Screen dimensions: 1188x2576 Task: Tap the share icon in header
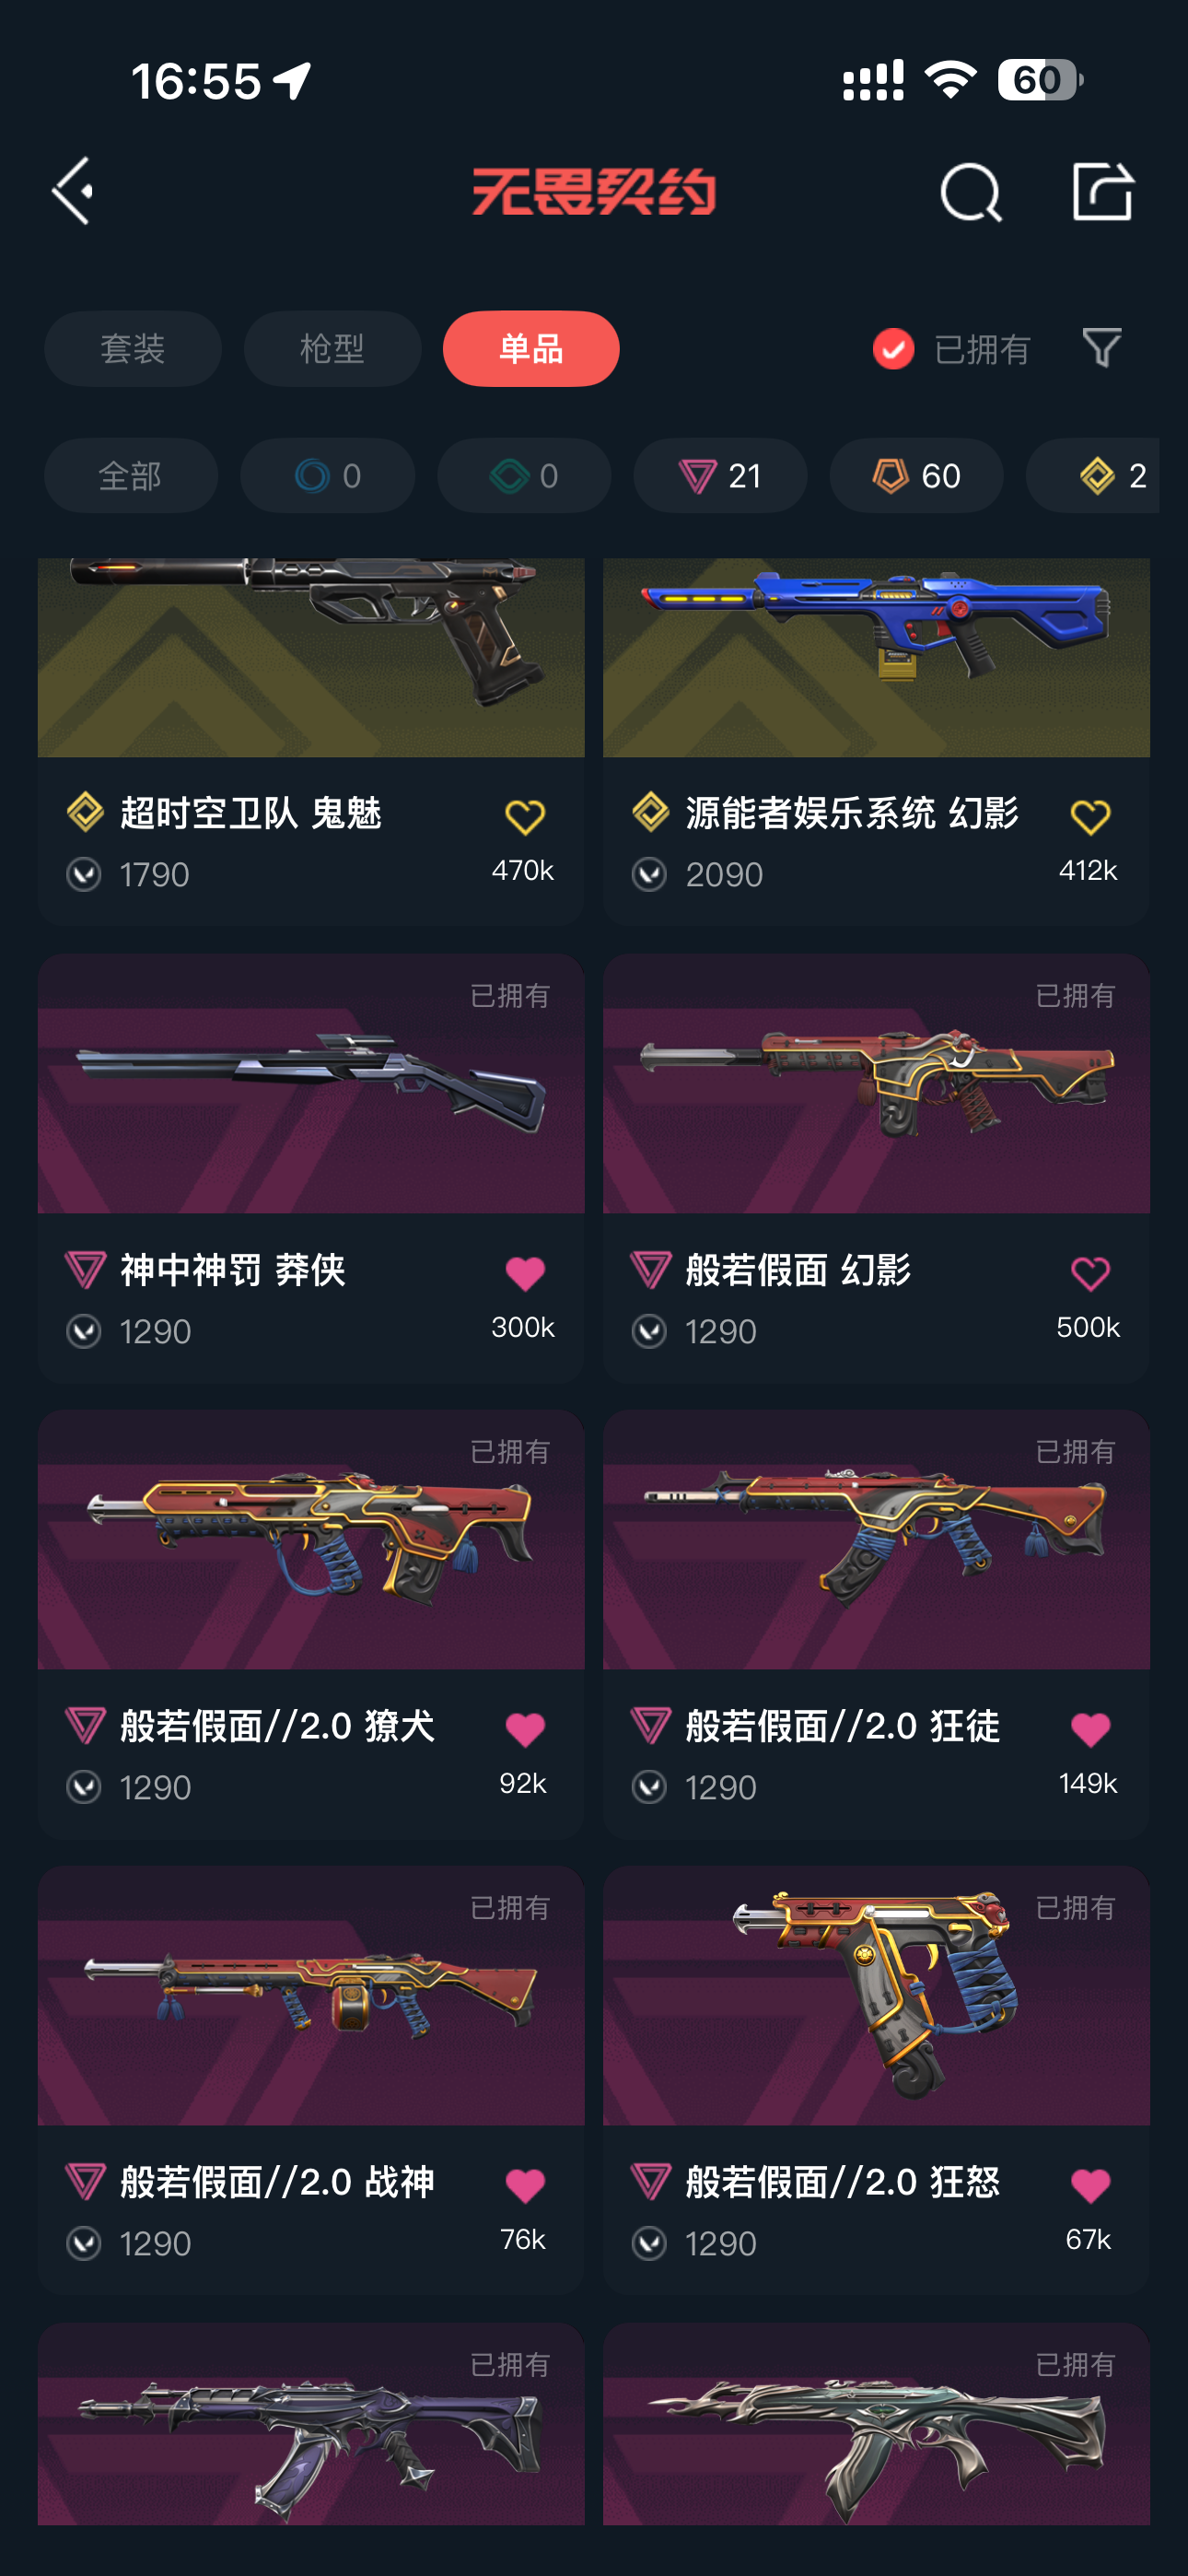point(1102,190)
